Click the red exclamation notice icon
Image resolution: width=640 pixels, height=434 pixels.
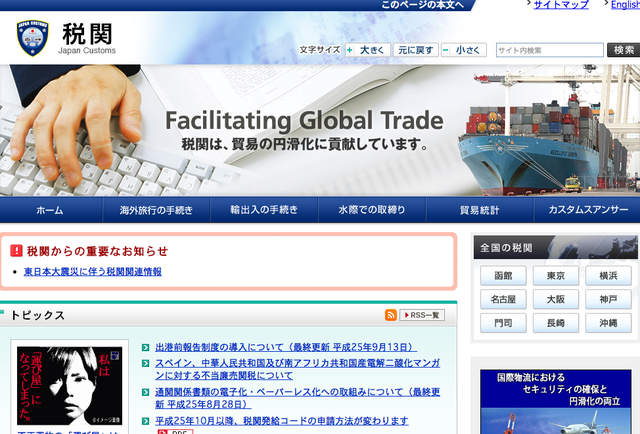pos(16,251)
